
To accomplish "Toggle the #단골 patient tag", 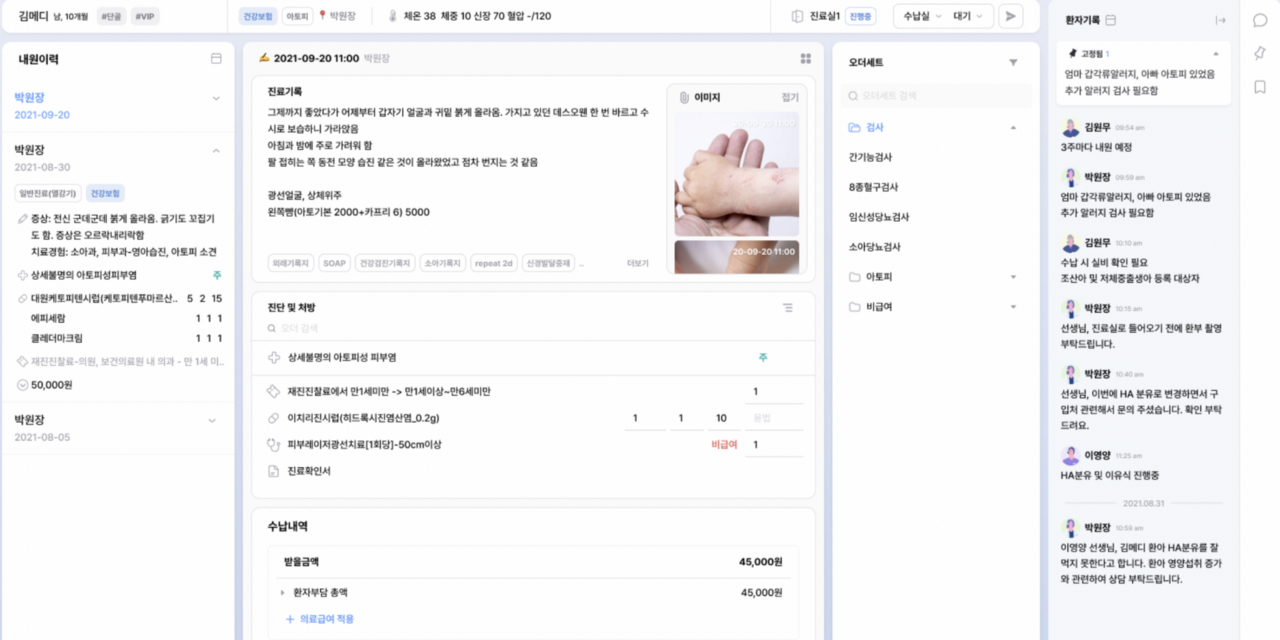I will (110, 16).
